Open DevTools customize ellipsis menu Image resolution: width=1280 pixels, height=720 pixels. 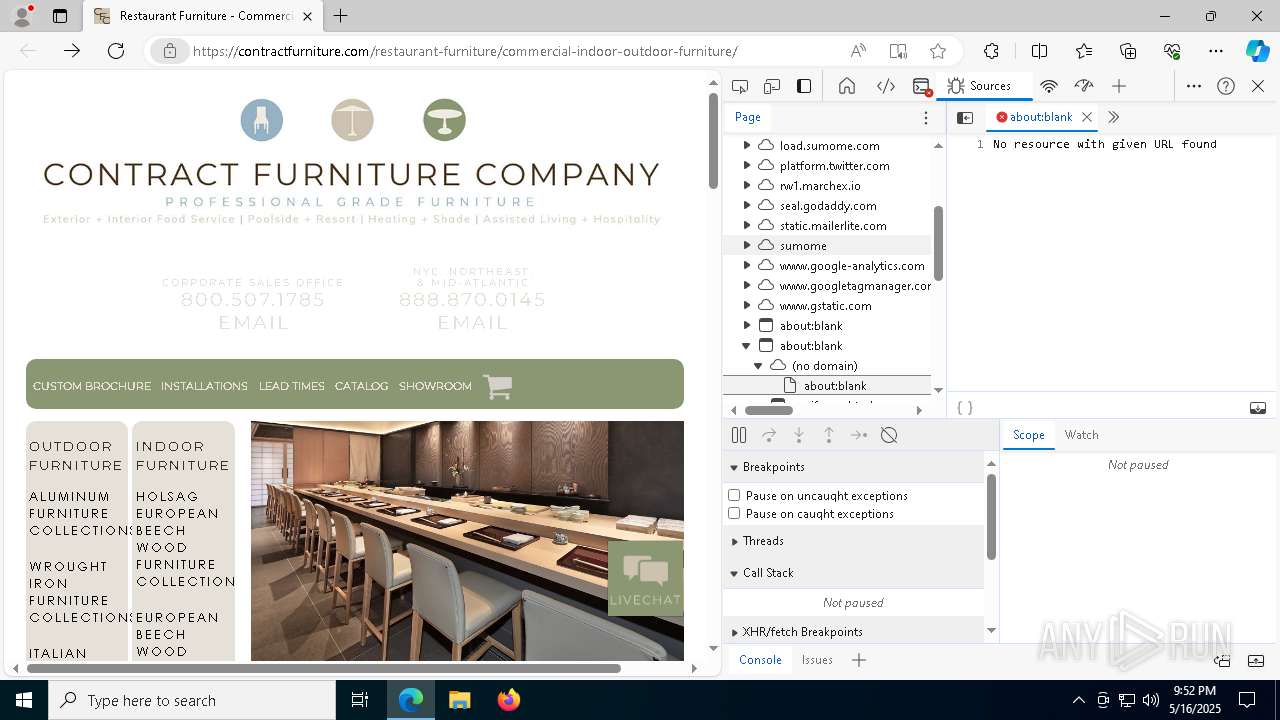(1194, 86)
